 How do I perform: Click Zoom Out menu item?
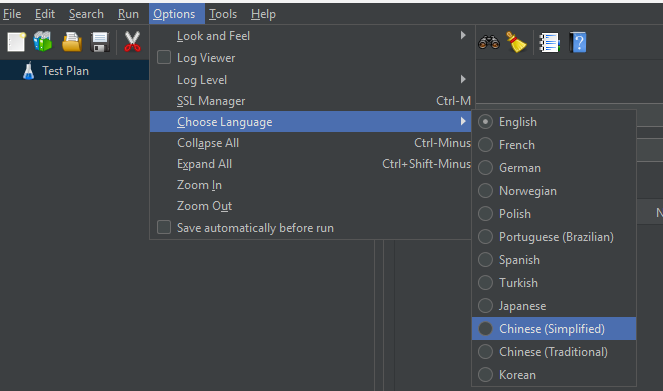coord(310,206)
